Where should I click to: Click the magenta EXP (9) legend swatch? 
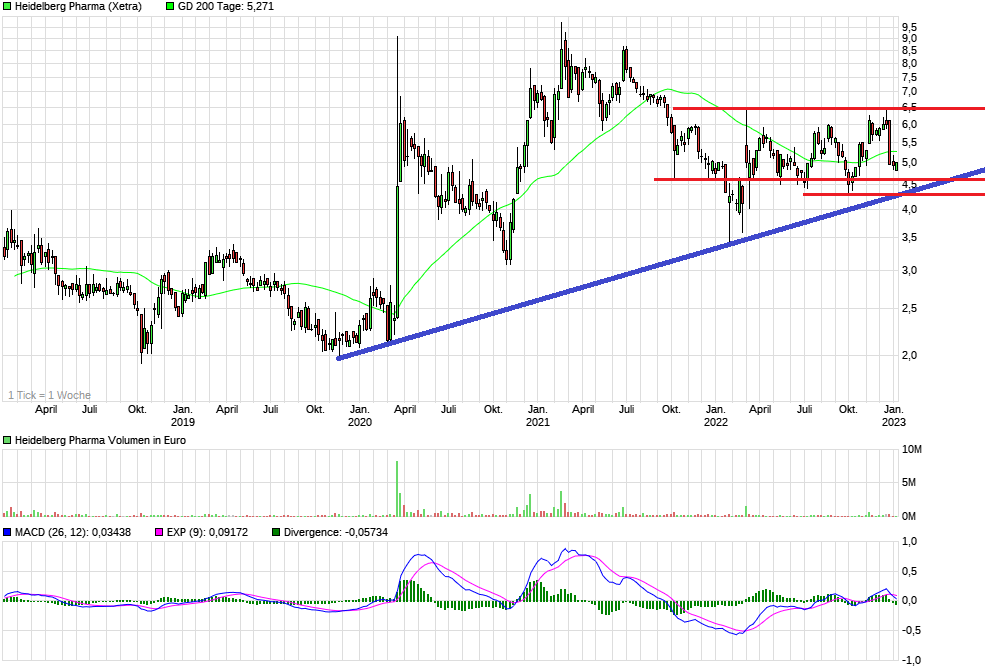click(x=159, y=532)
